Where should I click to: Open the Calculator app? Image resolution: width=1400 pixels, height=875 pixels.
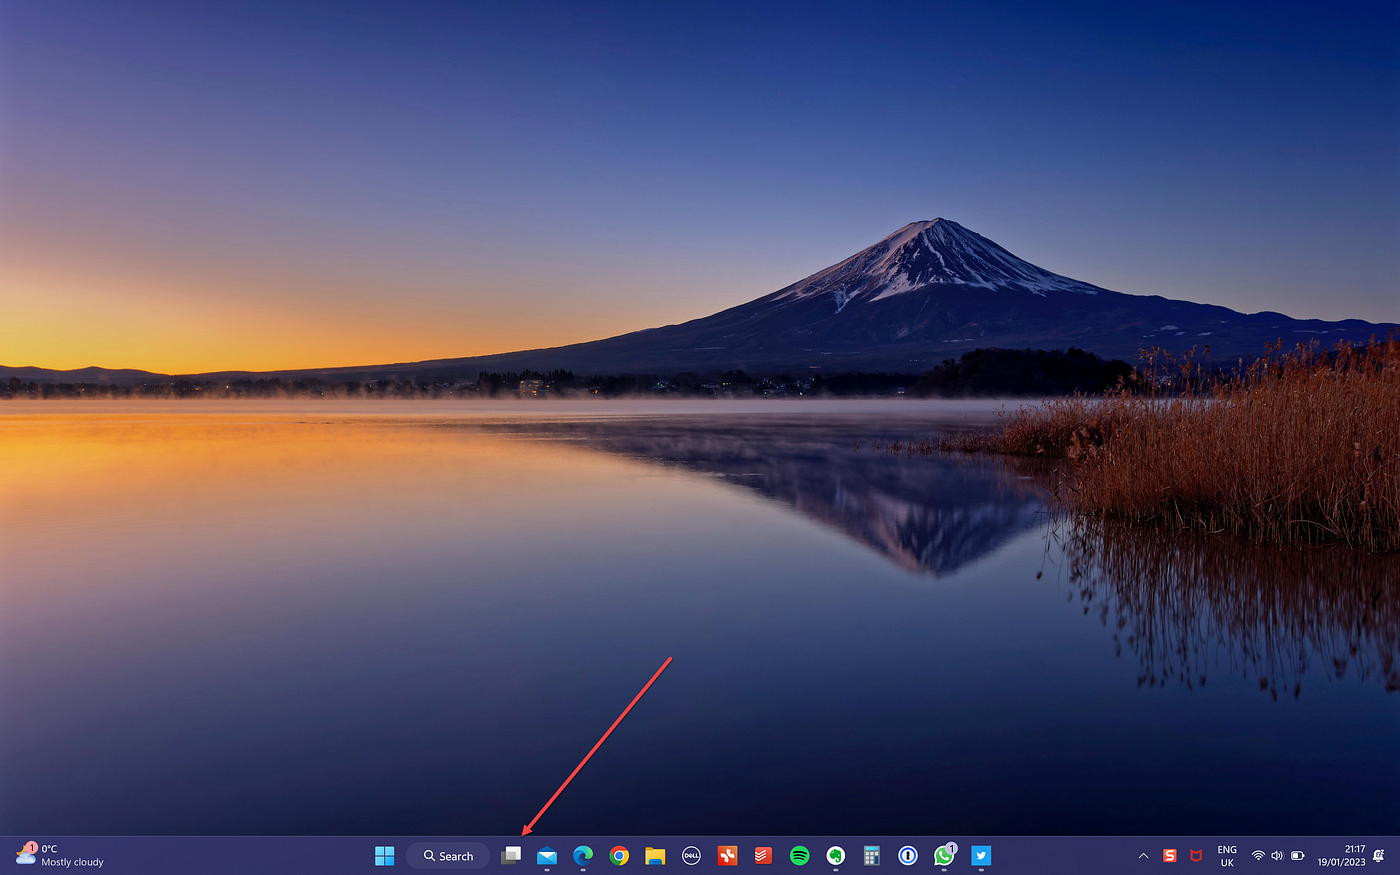(x=871, y=856)
